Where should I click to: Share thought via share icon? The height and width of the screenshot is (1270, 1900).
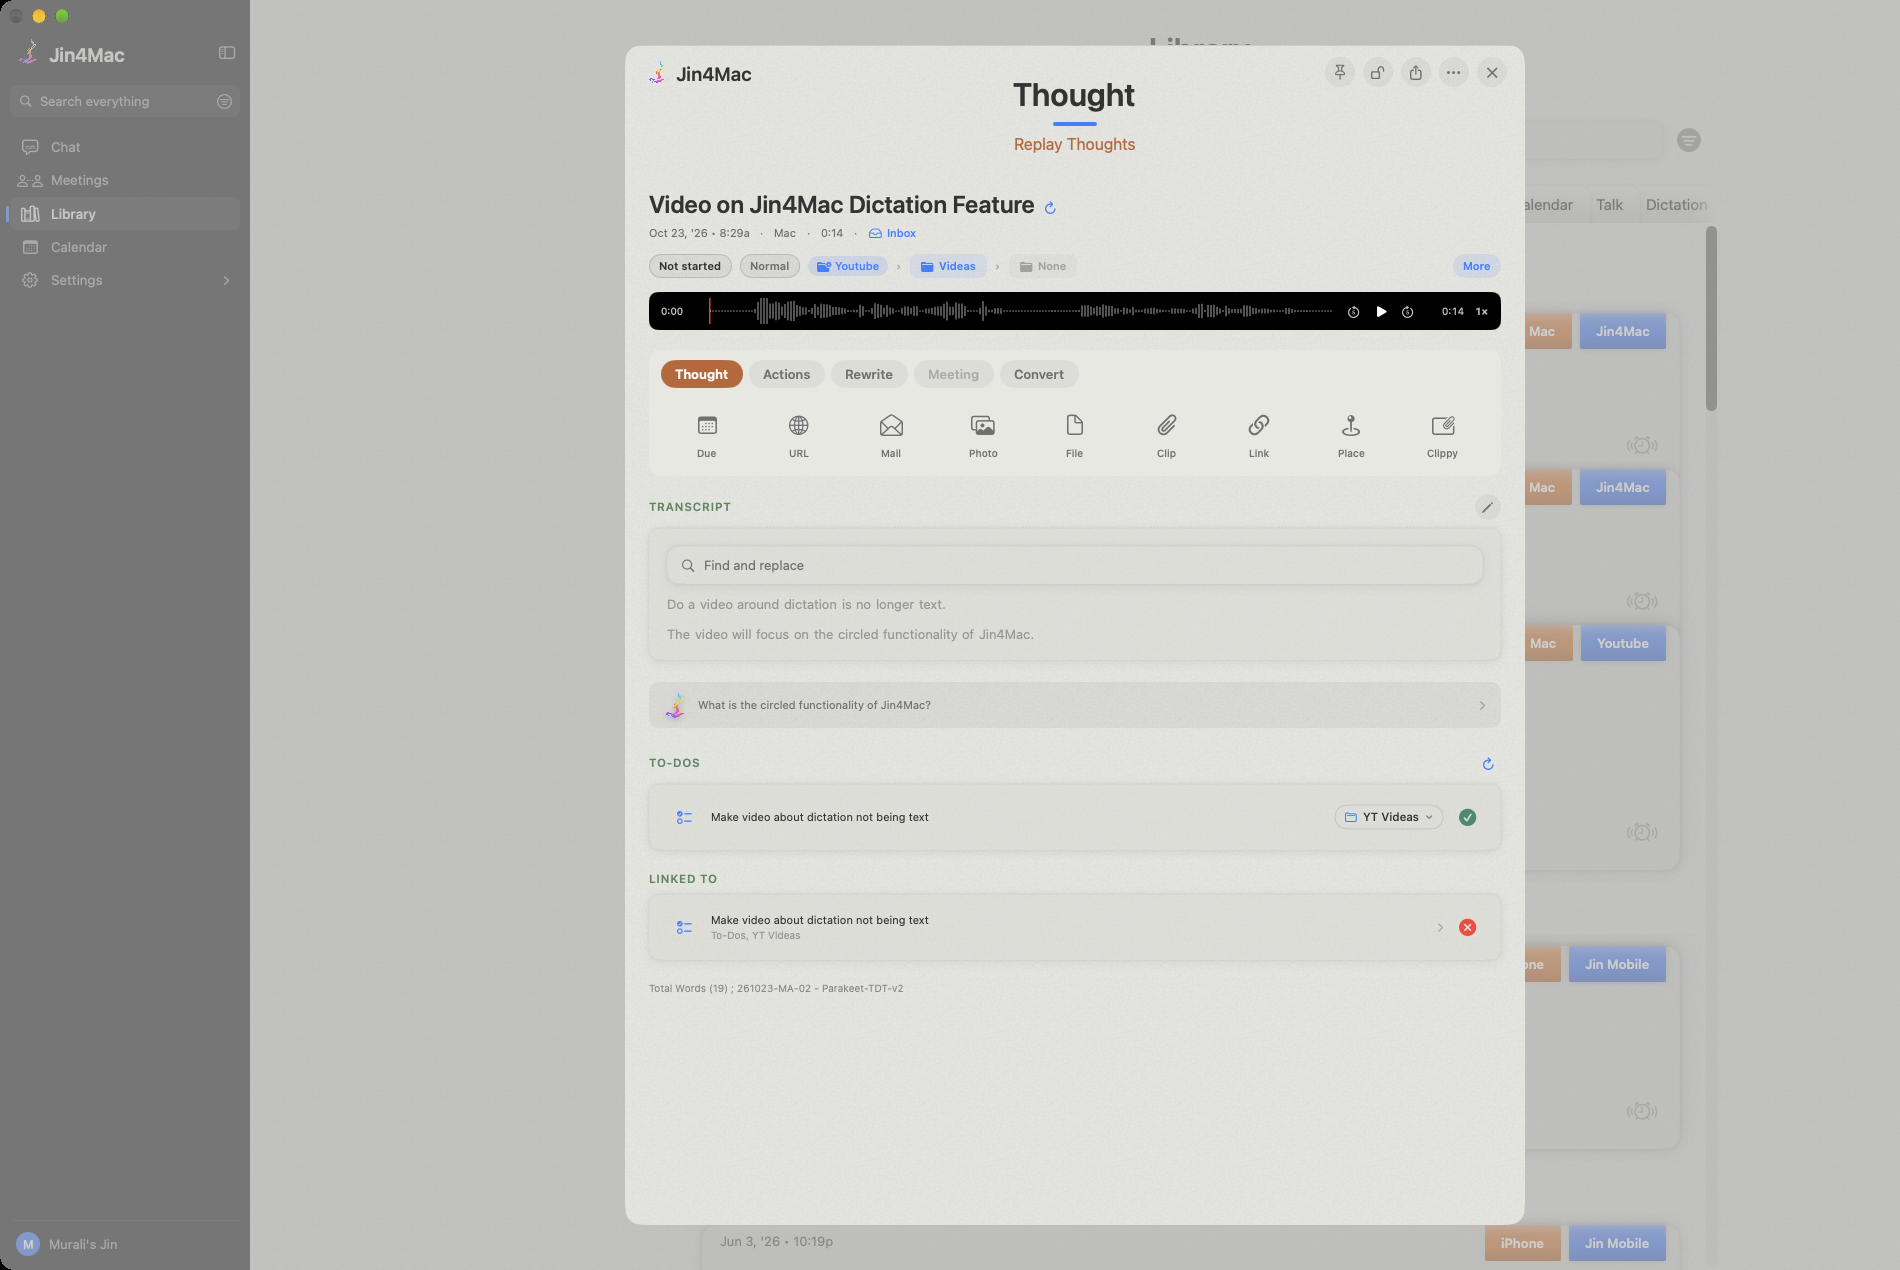(x=1416, y=72)
